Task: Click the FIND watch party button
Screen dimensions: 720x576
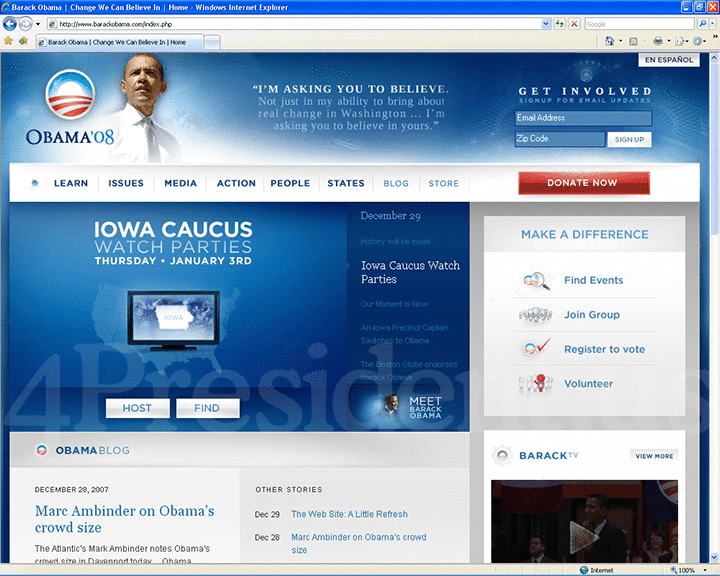Action: (208, 408)
